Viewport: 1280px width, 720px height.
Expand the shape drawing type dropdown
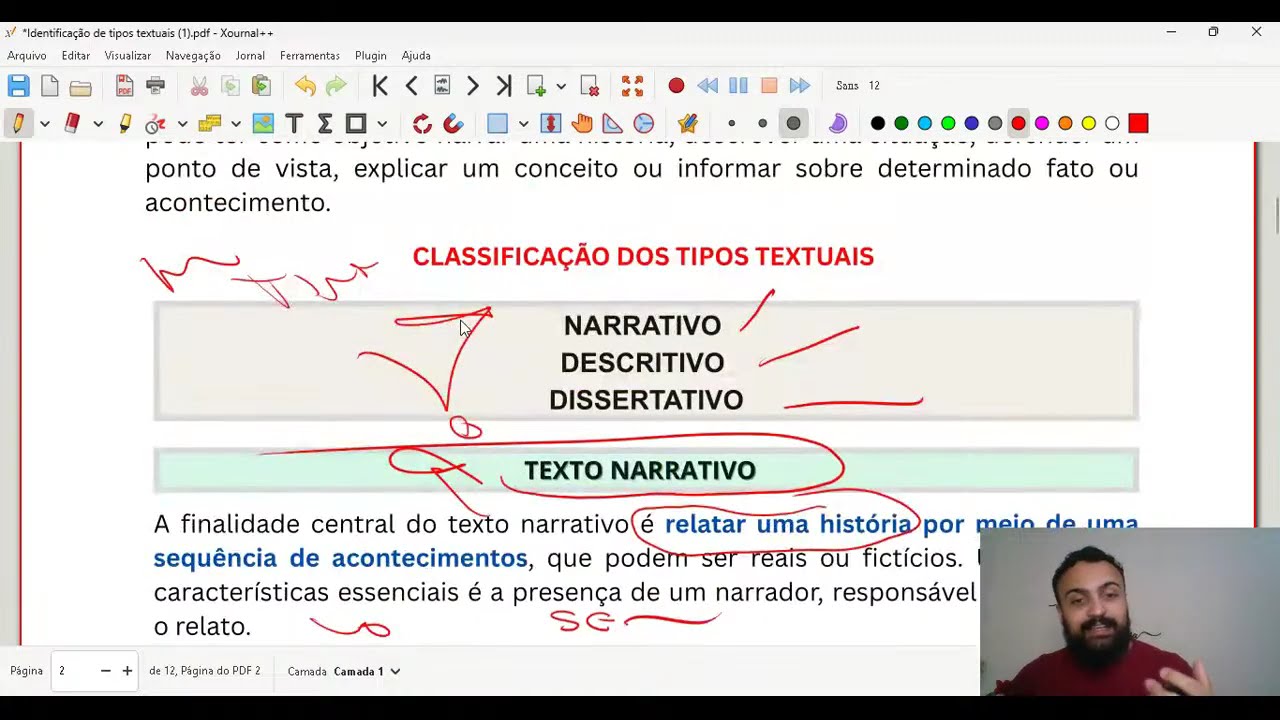[x=382, y=124]
